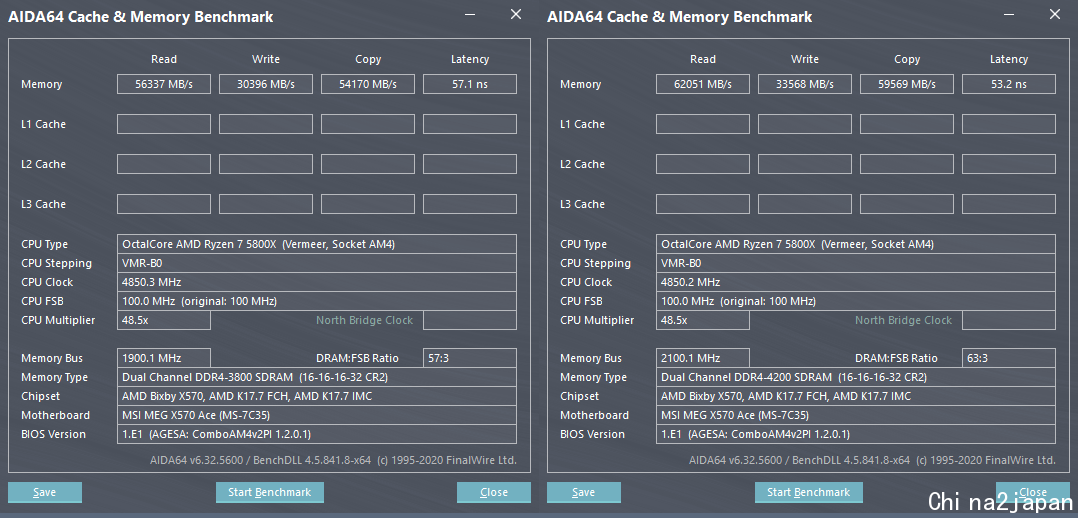Minimize the right AIDA64 window
The width and height of the screenshot is (1078, 518).
[1009, 14]
